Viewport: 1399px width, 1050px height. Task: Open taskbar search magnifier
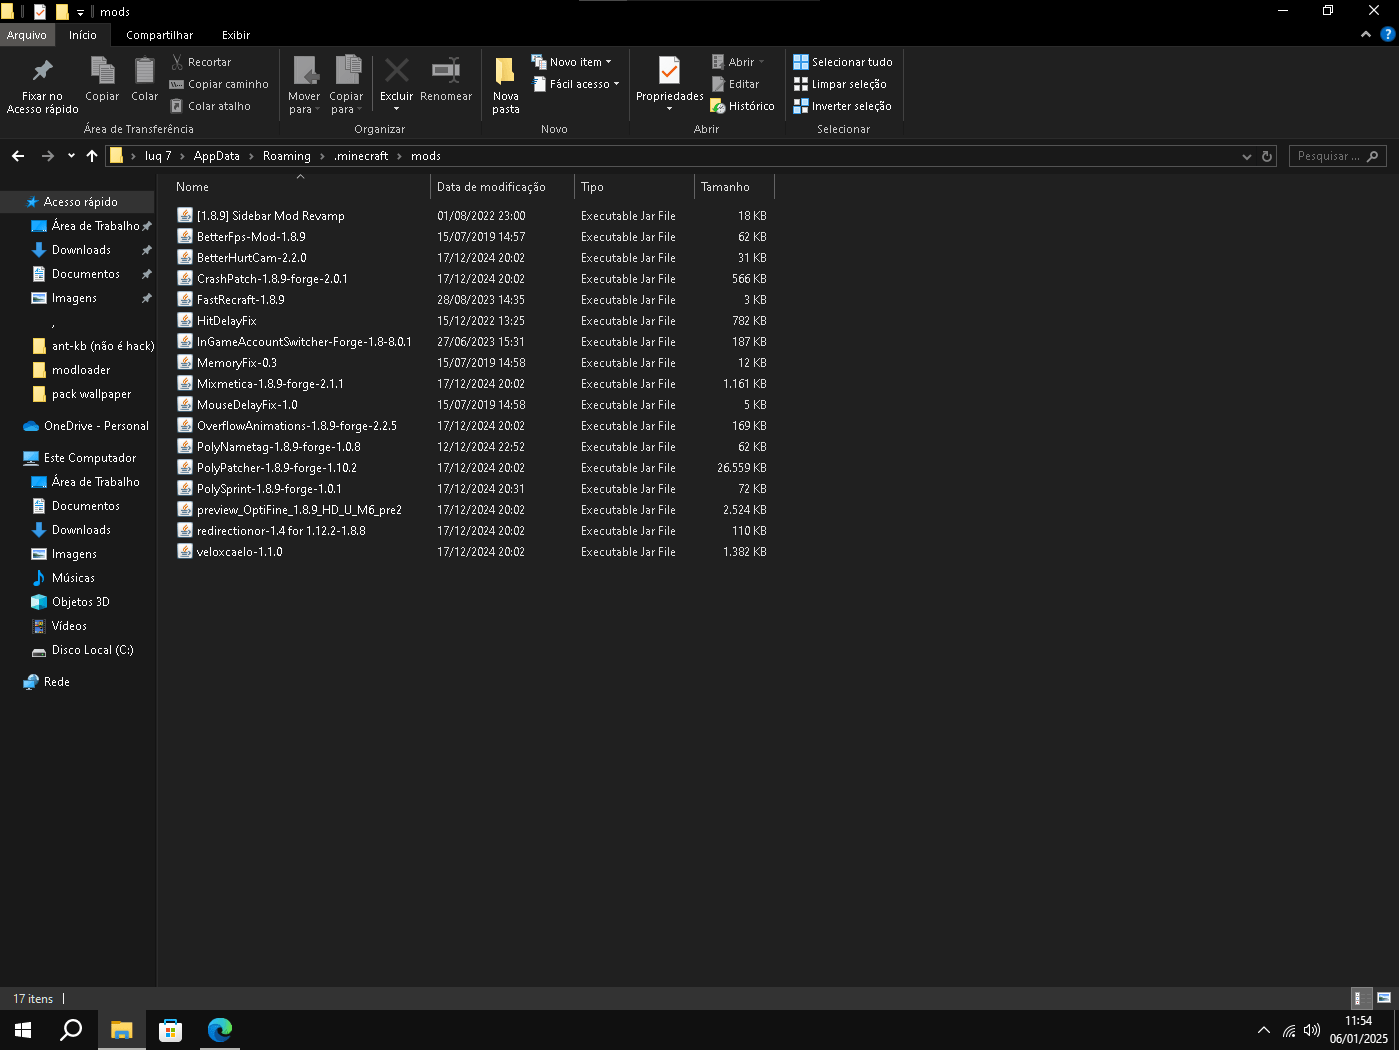[71, 1029]
